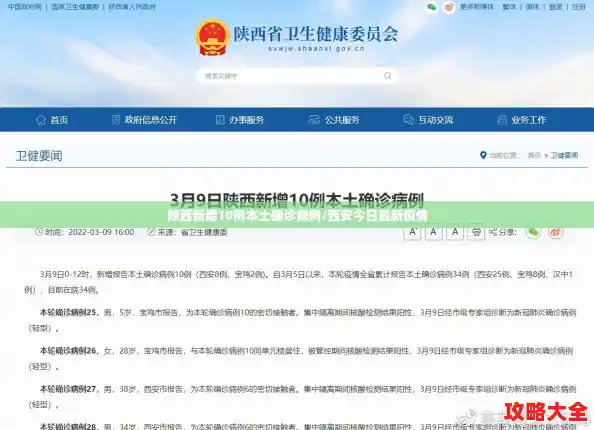Click the 分享 share label
Viewport: 594px width, 430px height.
[507, 232]
